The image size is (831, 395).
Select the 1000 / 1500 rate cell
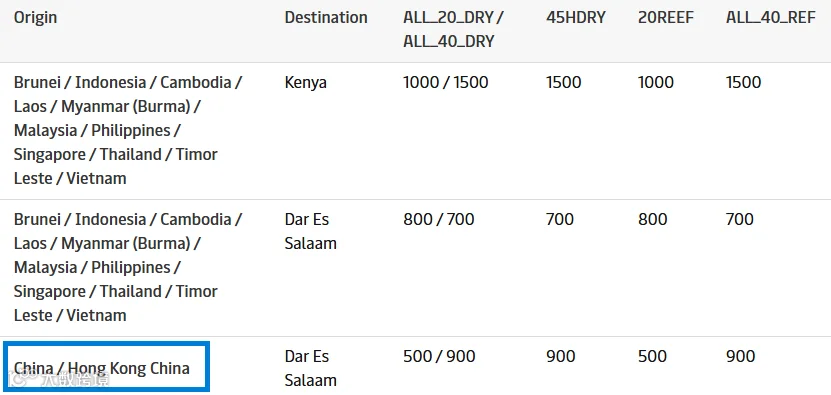pyautogui.click(x=445, y=83)
